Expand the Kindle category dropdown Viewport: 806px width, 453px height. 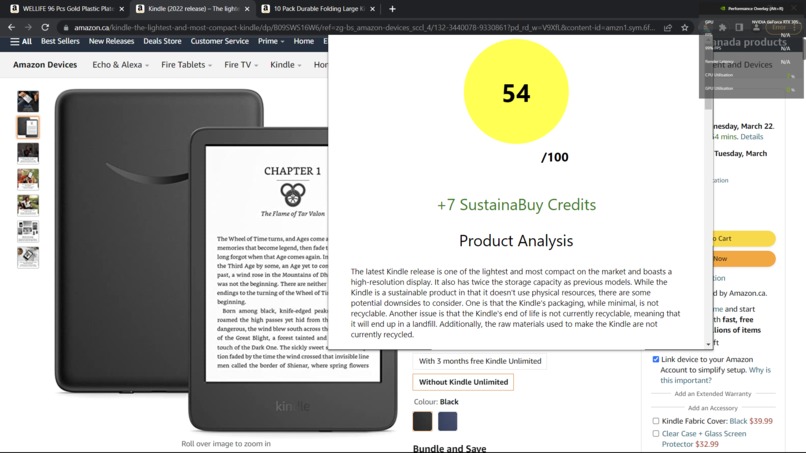click(285, 65)
